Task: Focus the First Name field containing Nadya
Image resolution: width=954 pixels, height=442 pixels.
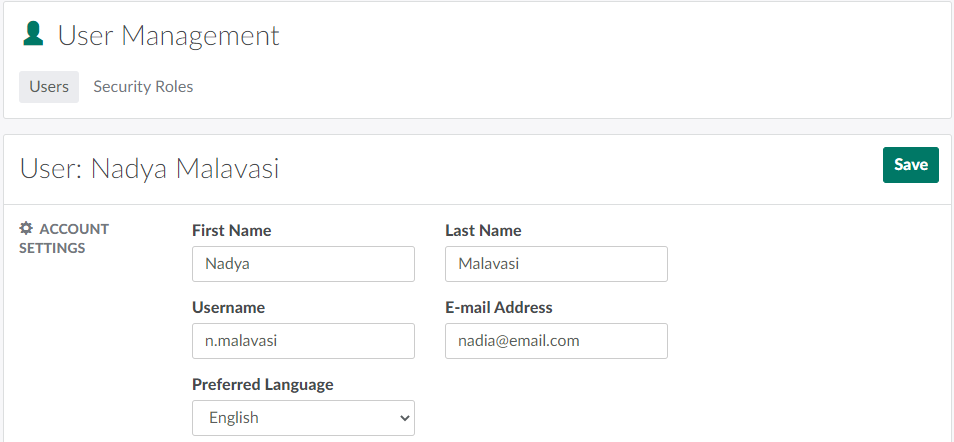Action: 303,264
